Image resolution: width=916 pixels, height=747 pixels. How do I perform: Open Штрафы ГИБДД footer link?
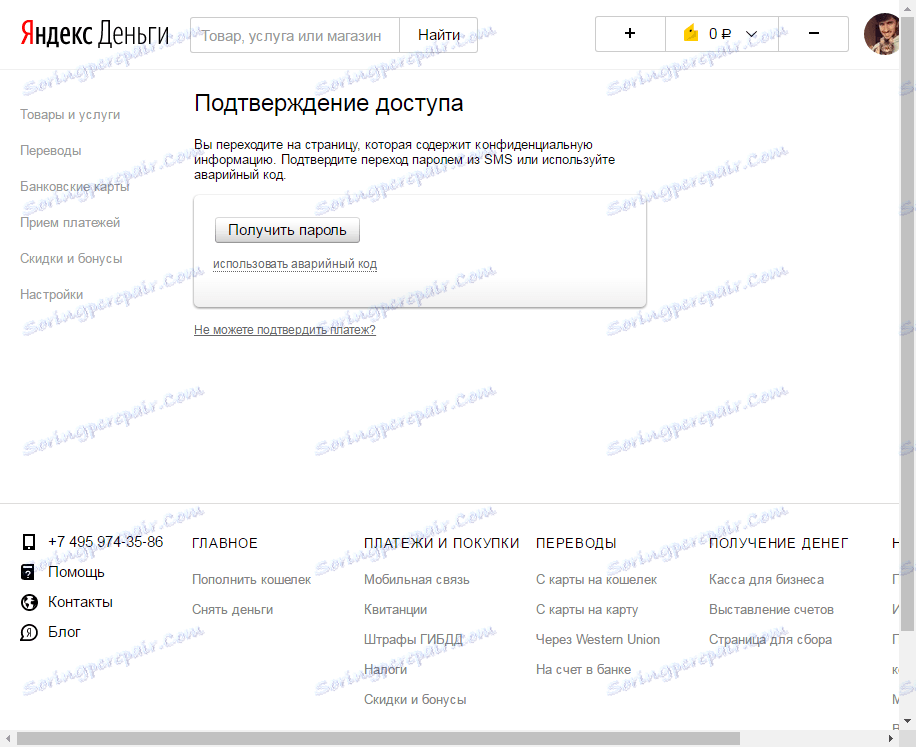(413, 640)
